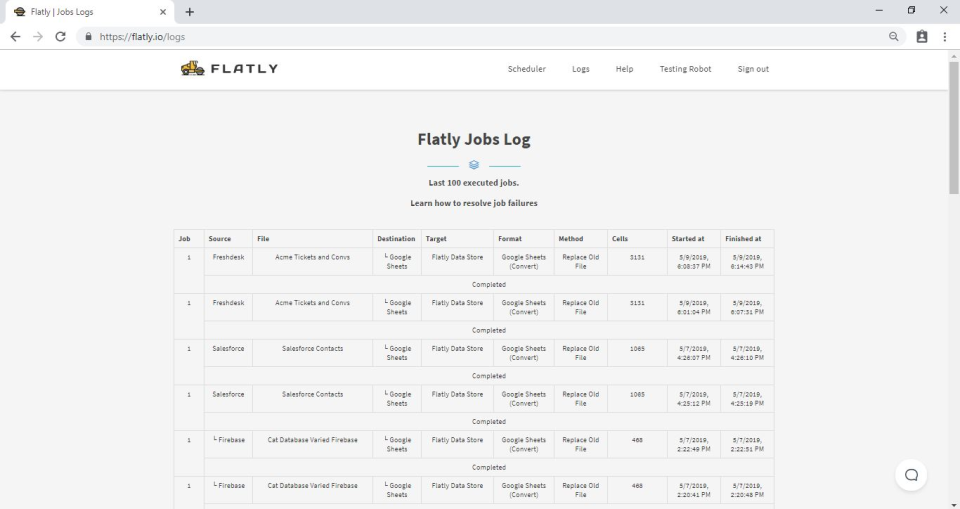Click the Sign out link
960x509 pixels.
753,69
